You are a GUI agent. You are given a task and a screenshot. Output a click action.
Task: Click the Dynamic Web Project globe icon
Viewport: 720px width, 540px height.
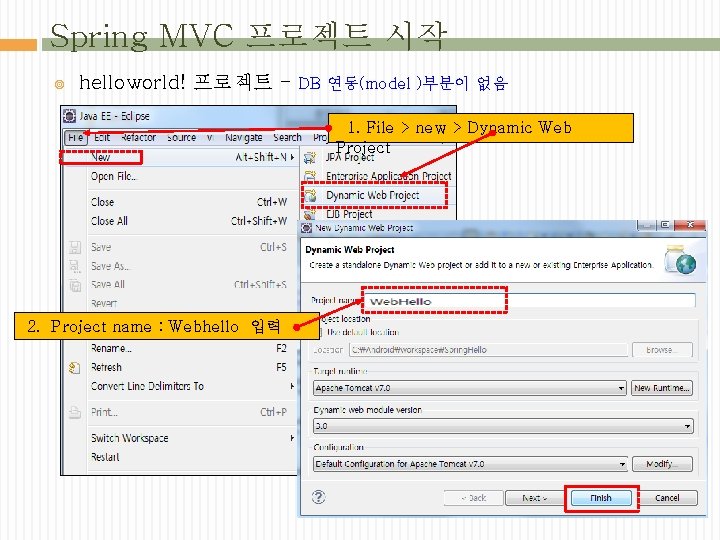tap(311, 196)
